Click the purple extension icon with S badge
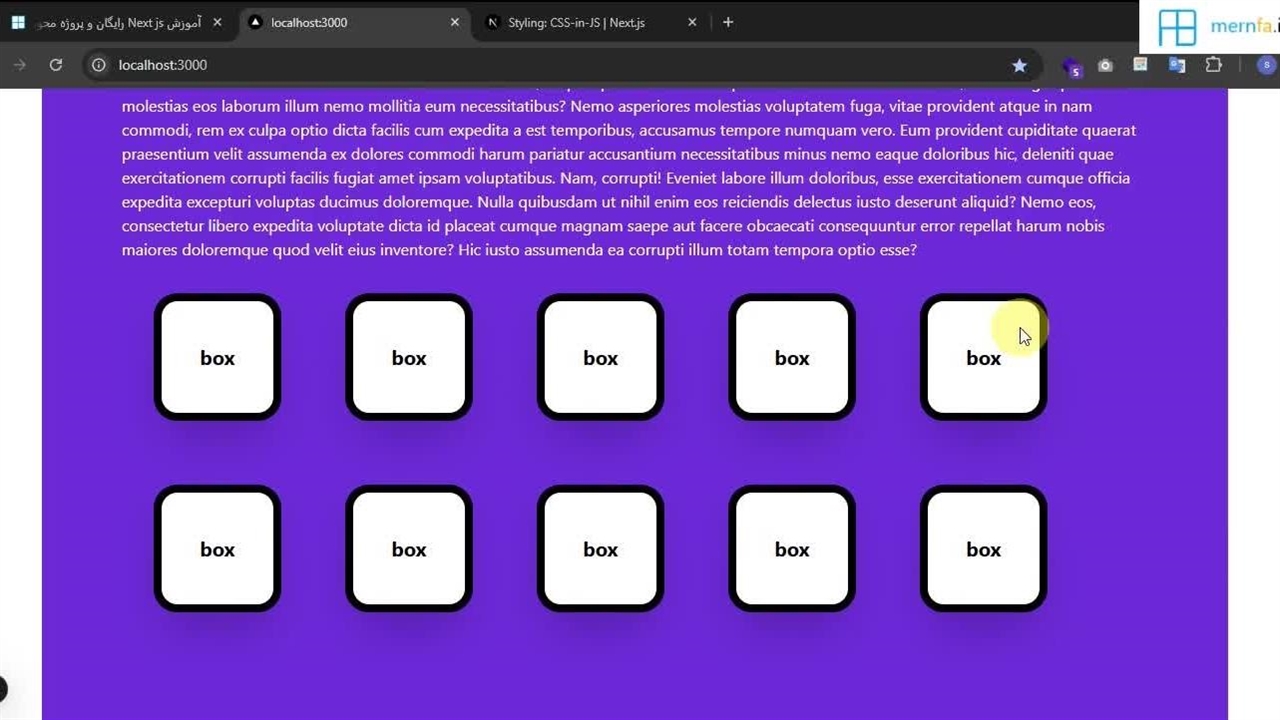Screen dimensions: 1280x720 1072,67
